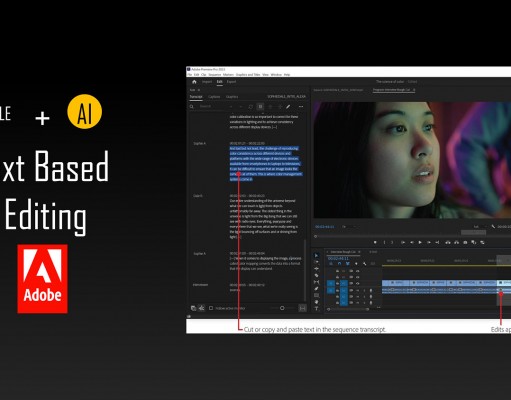The height and width of the screenshot is (400, 511).
Task: Switch to the Import workspace tab
Action: [x=207, y=82]
